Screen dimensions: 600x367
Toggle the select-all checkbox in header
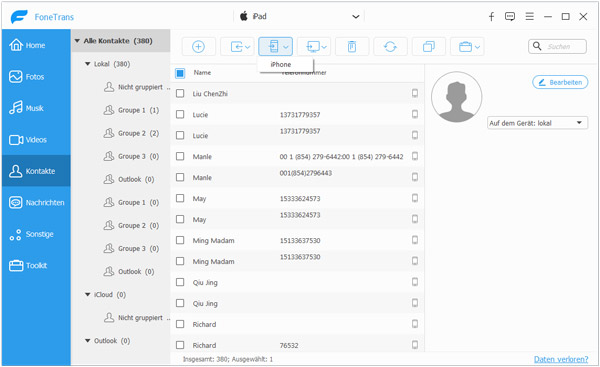(x=180, y=73)
